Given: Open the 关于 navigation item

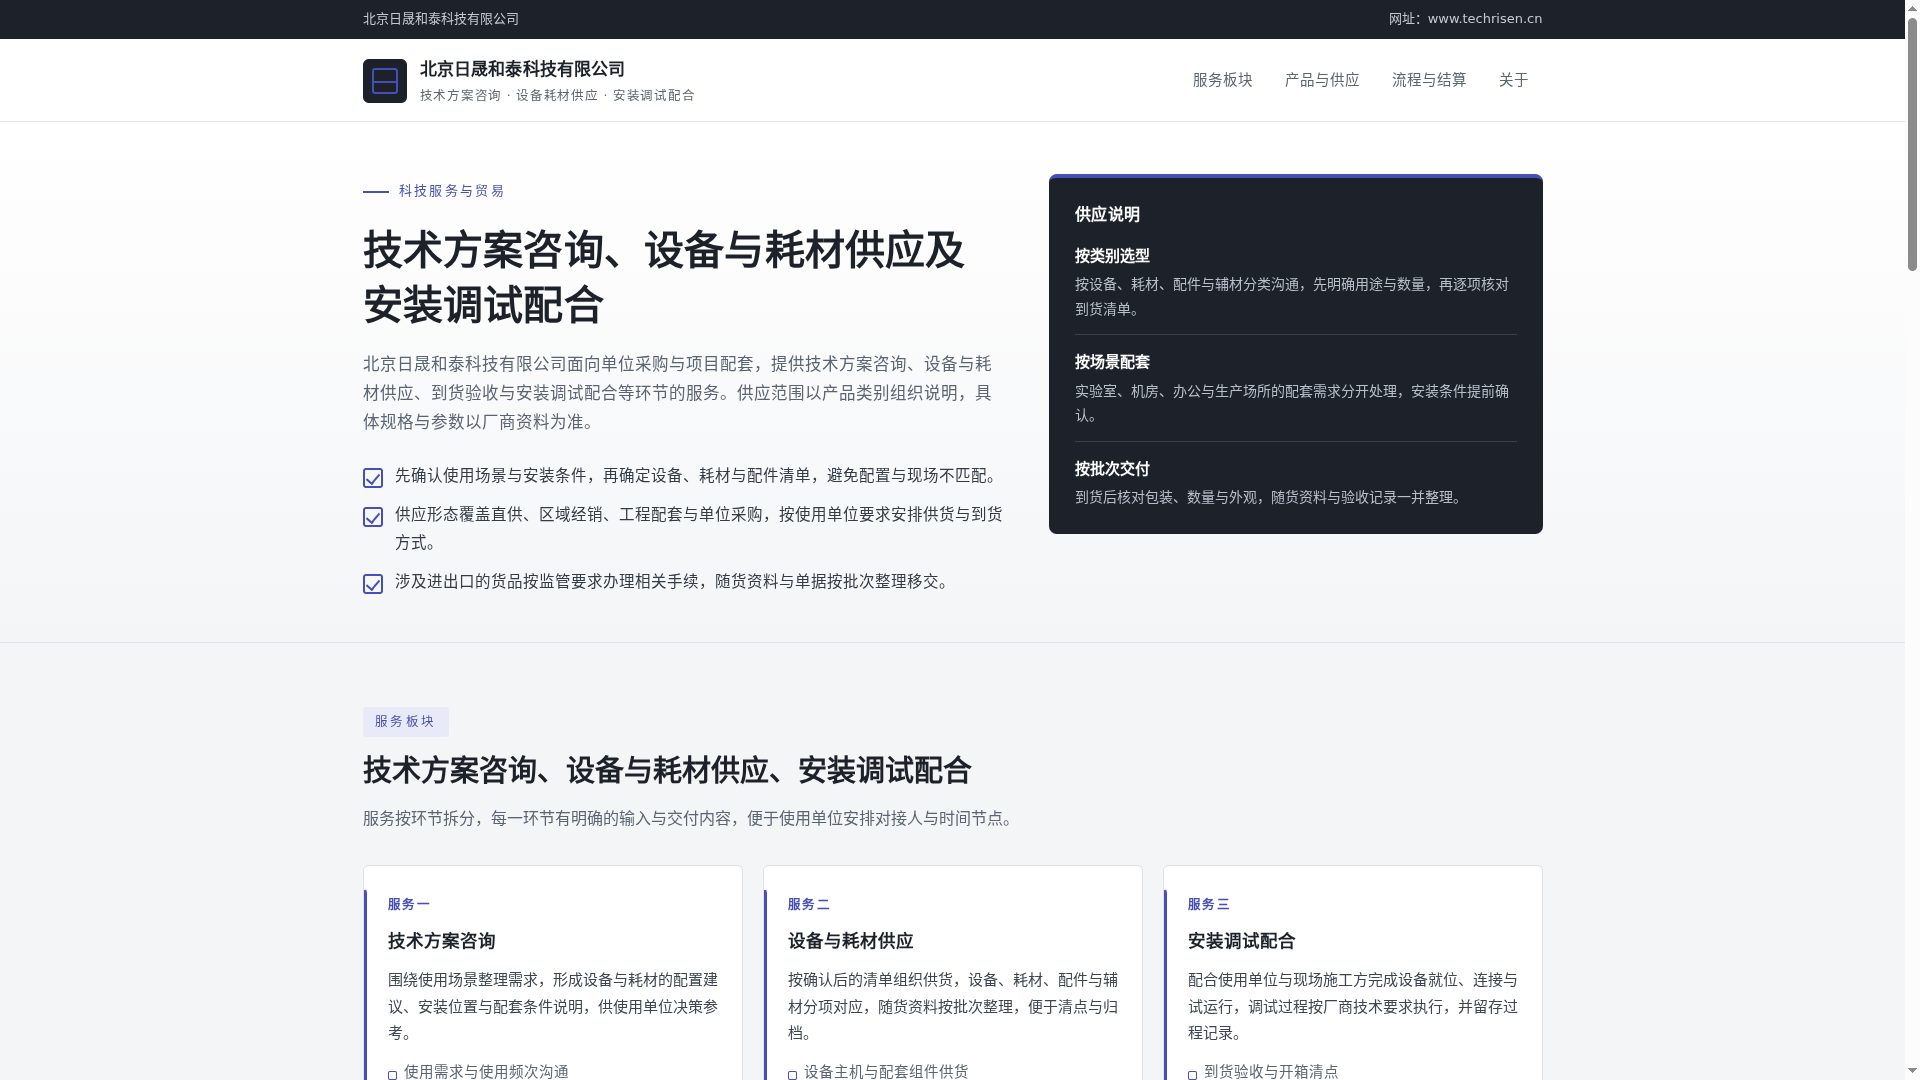Looking at the screenshot, I should tap(1513, 80).
